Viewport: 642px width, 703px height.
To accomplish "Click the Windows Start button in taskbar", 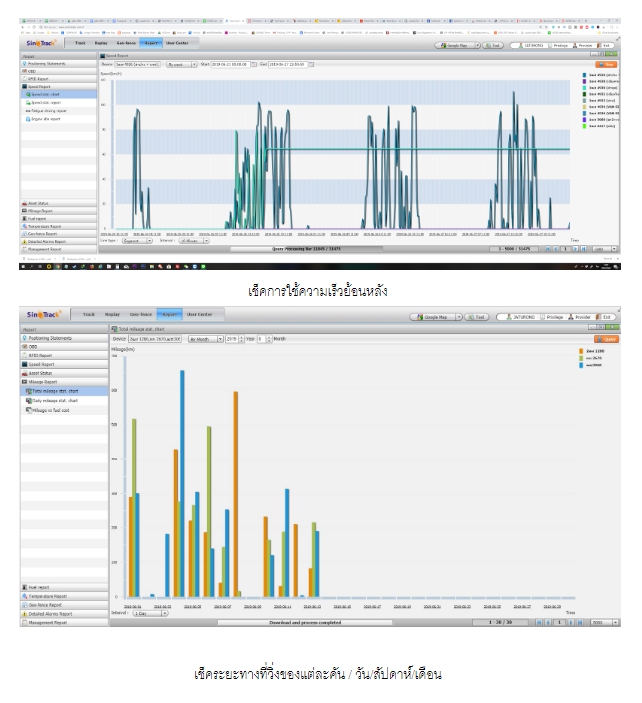I will point(24,267).
